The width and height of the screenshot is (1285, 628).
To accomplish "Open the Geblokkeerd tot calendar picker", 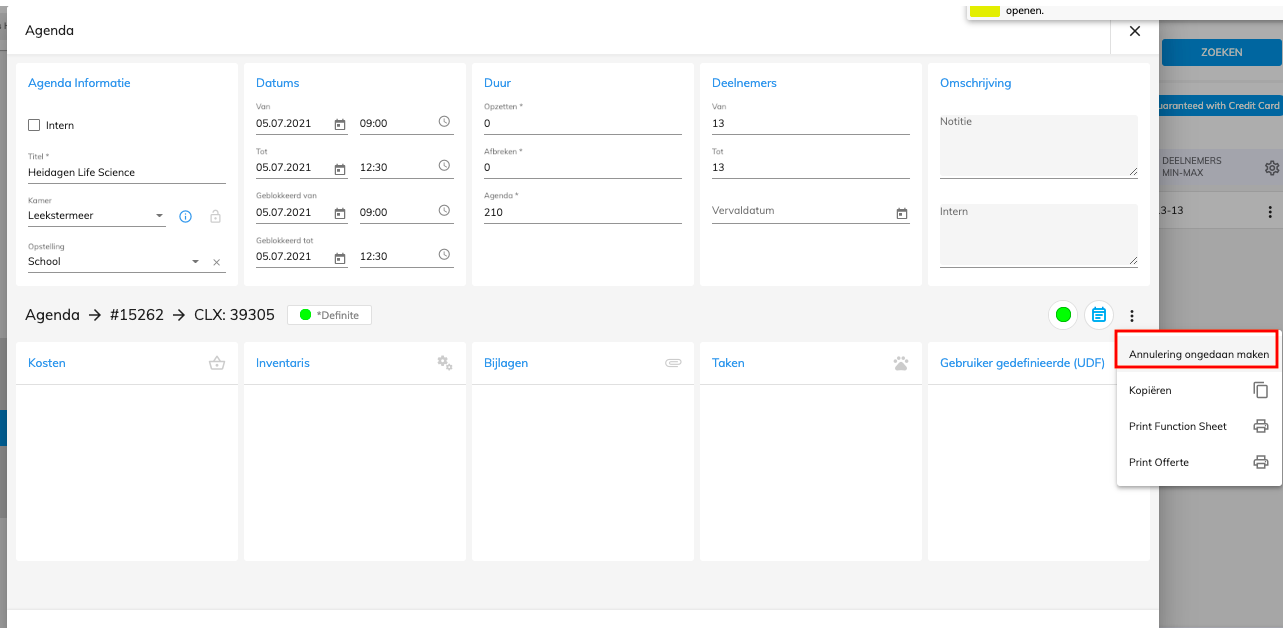I will pyautogui.click(x=340, y=257).
